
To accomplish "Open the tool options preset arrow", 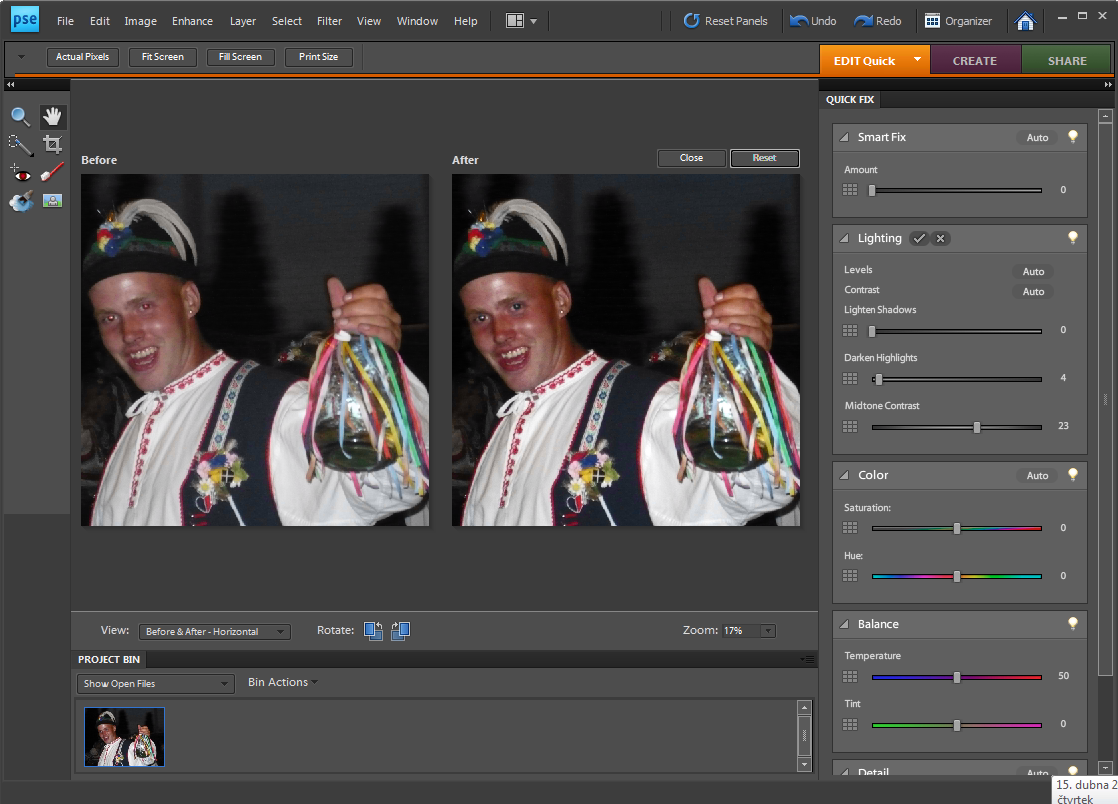I will [x=21, y=57].
